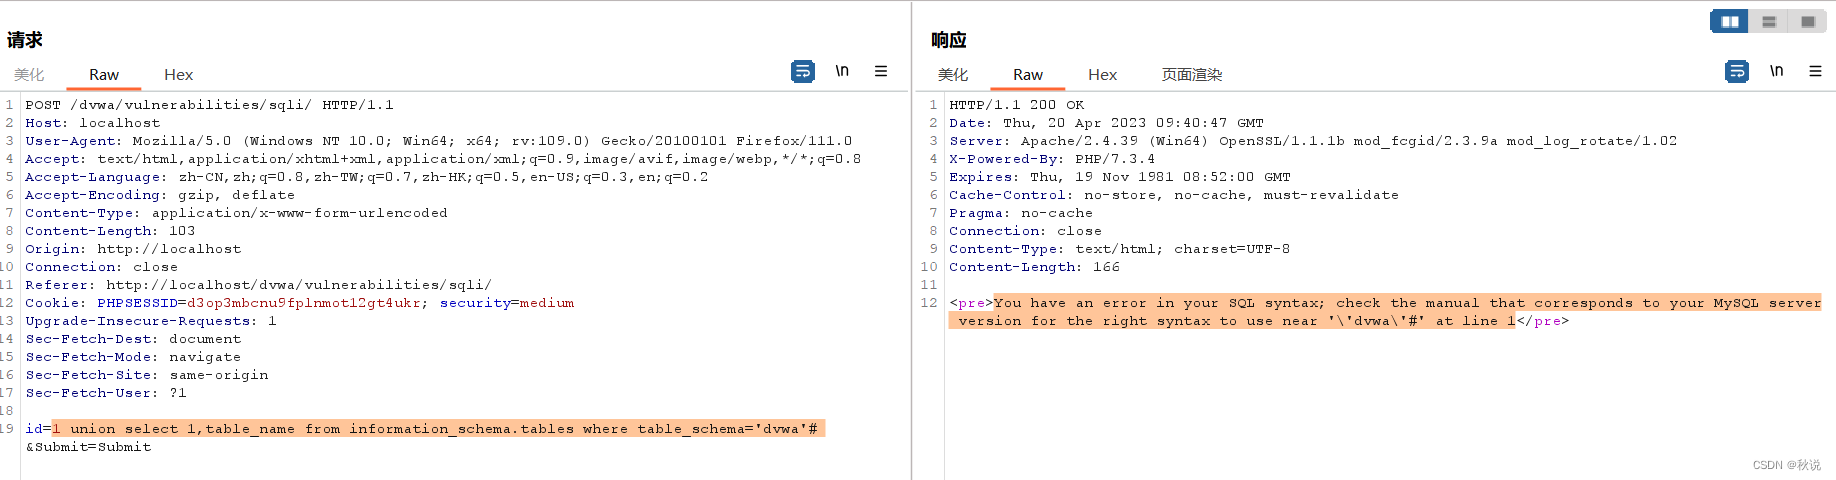The width and height of the screenshot is (1836, 480).
Task: Click the request Connection: close header
Action: coord(101,267)
